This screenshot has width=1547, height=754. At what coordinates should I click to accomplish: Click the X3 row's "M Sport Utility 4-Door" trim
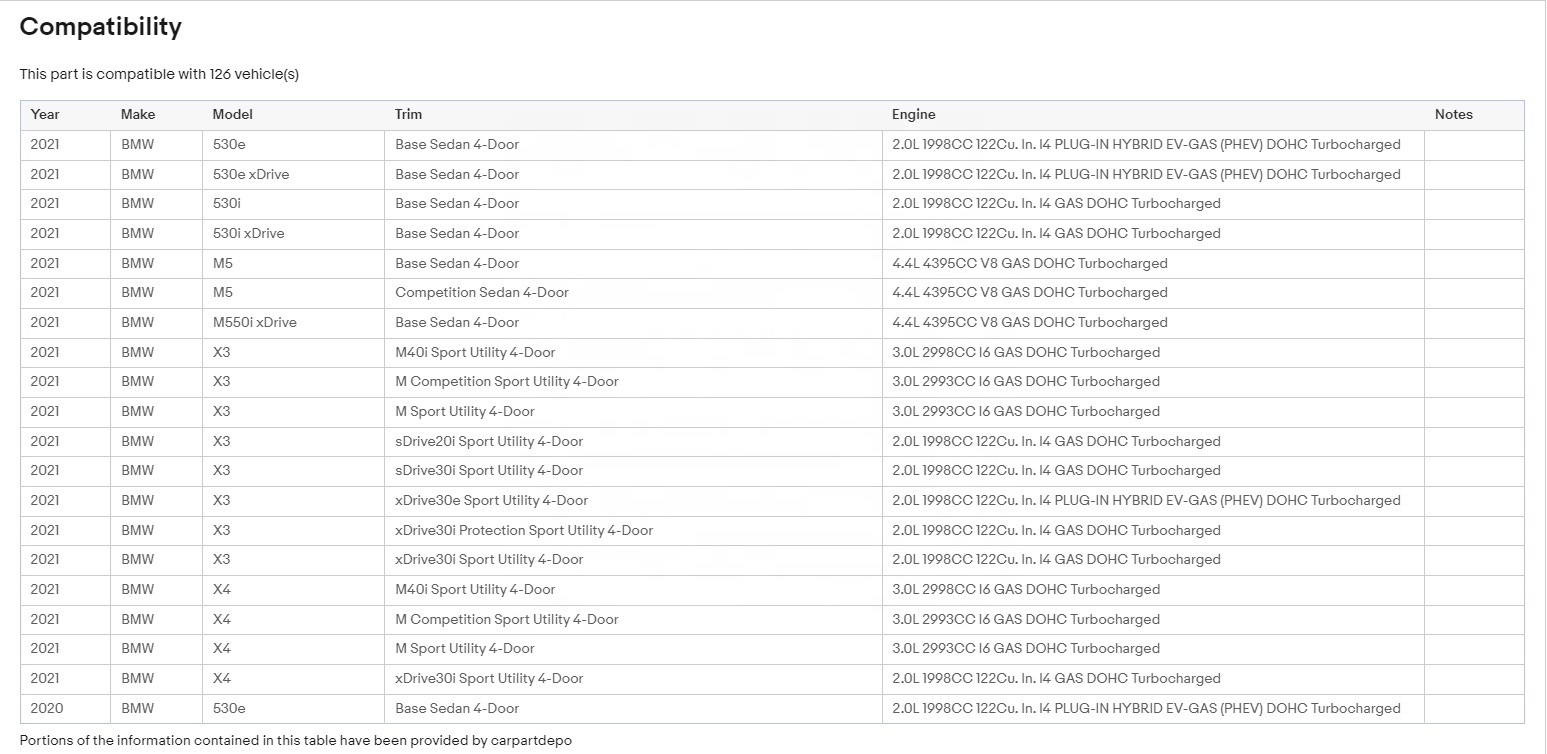(465, 411)
